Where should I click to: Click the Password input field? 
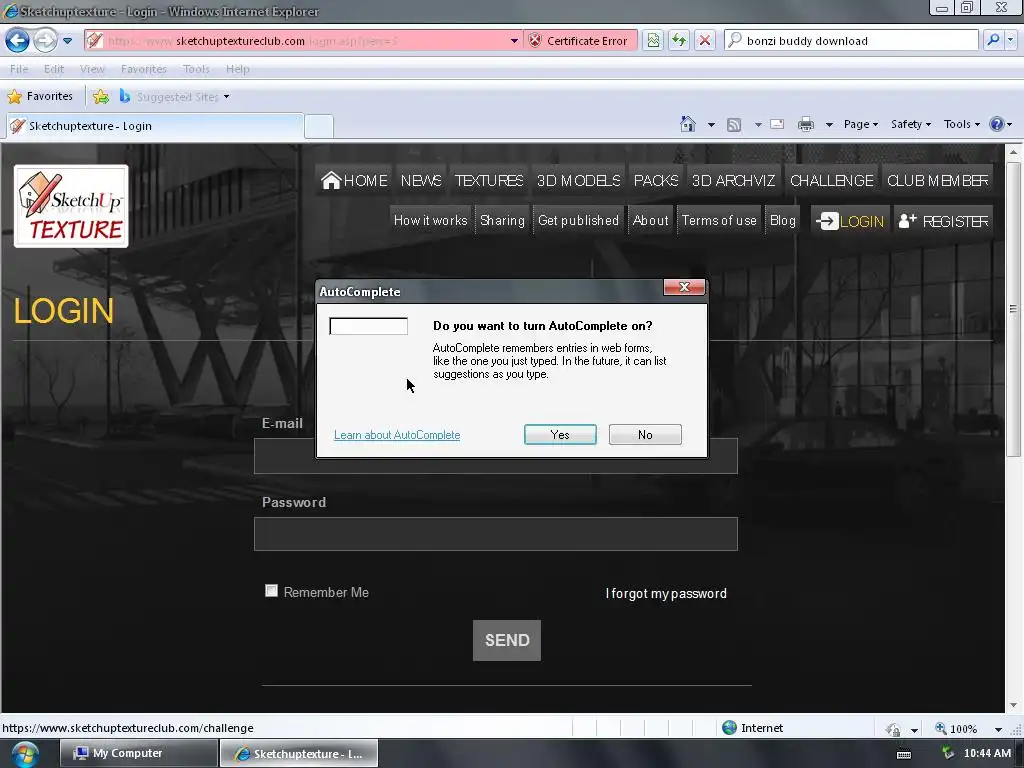click(x=496, y=534)
